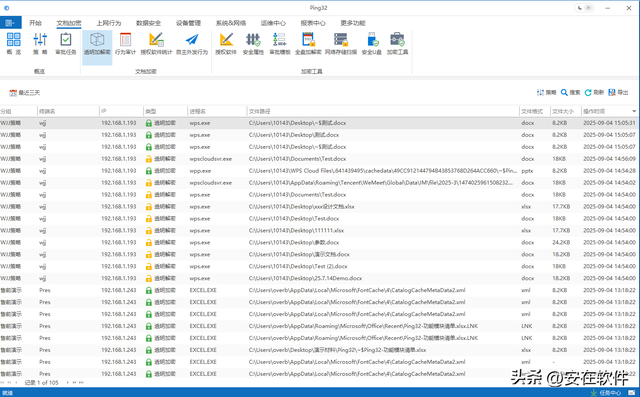Click the 记录 1 of 105 indicator
Image resolution: width=640 pixels, height=397 pixels.
tap(42, 383)
